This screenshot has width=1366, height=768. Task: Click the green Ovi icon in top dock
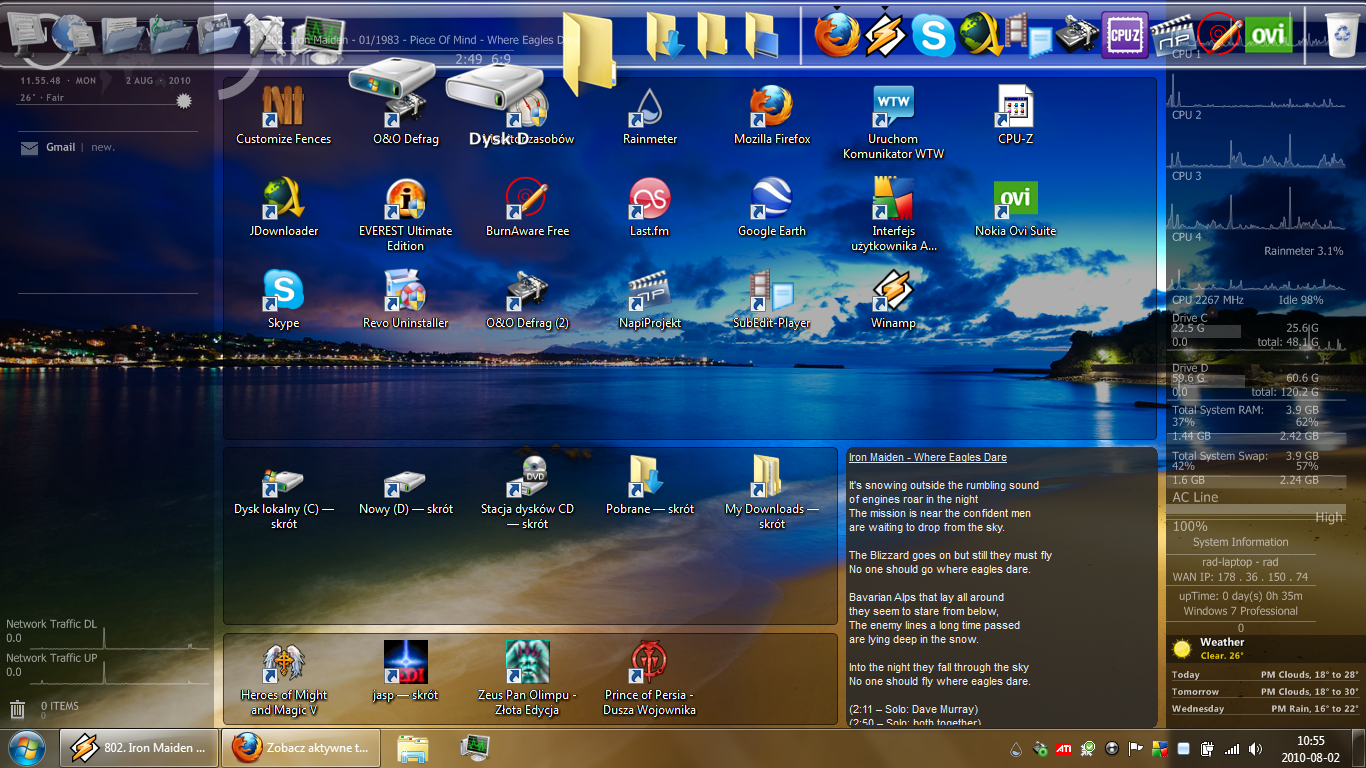tap(1268, 35)
